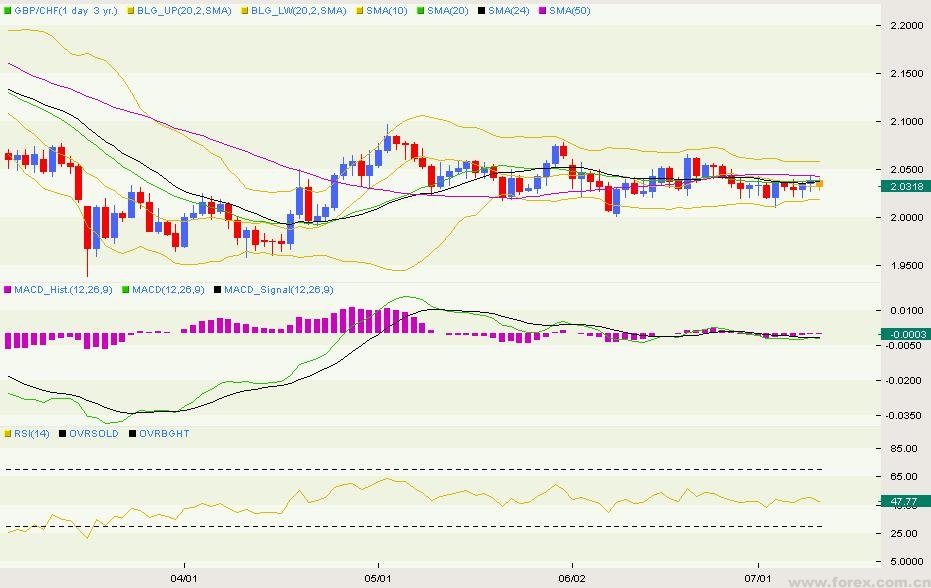Image resolution: width=931 pixels, height=588 pixels.
Task: Click the current price tag 2.0318
Action: pyautogui.click(x=902, y=186)
